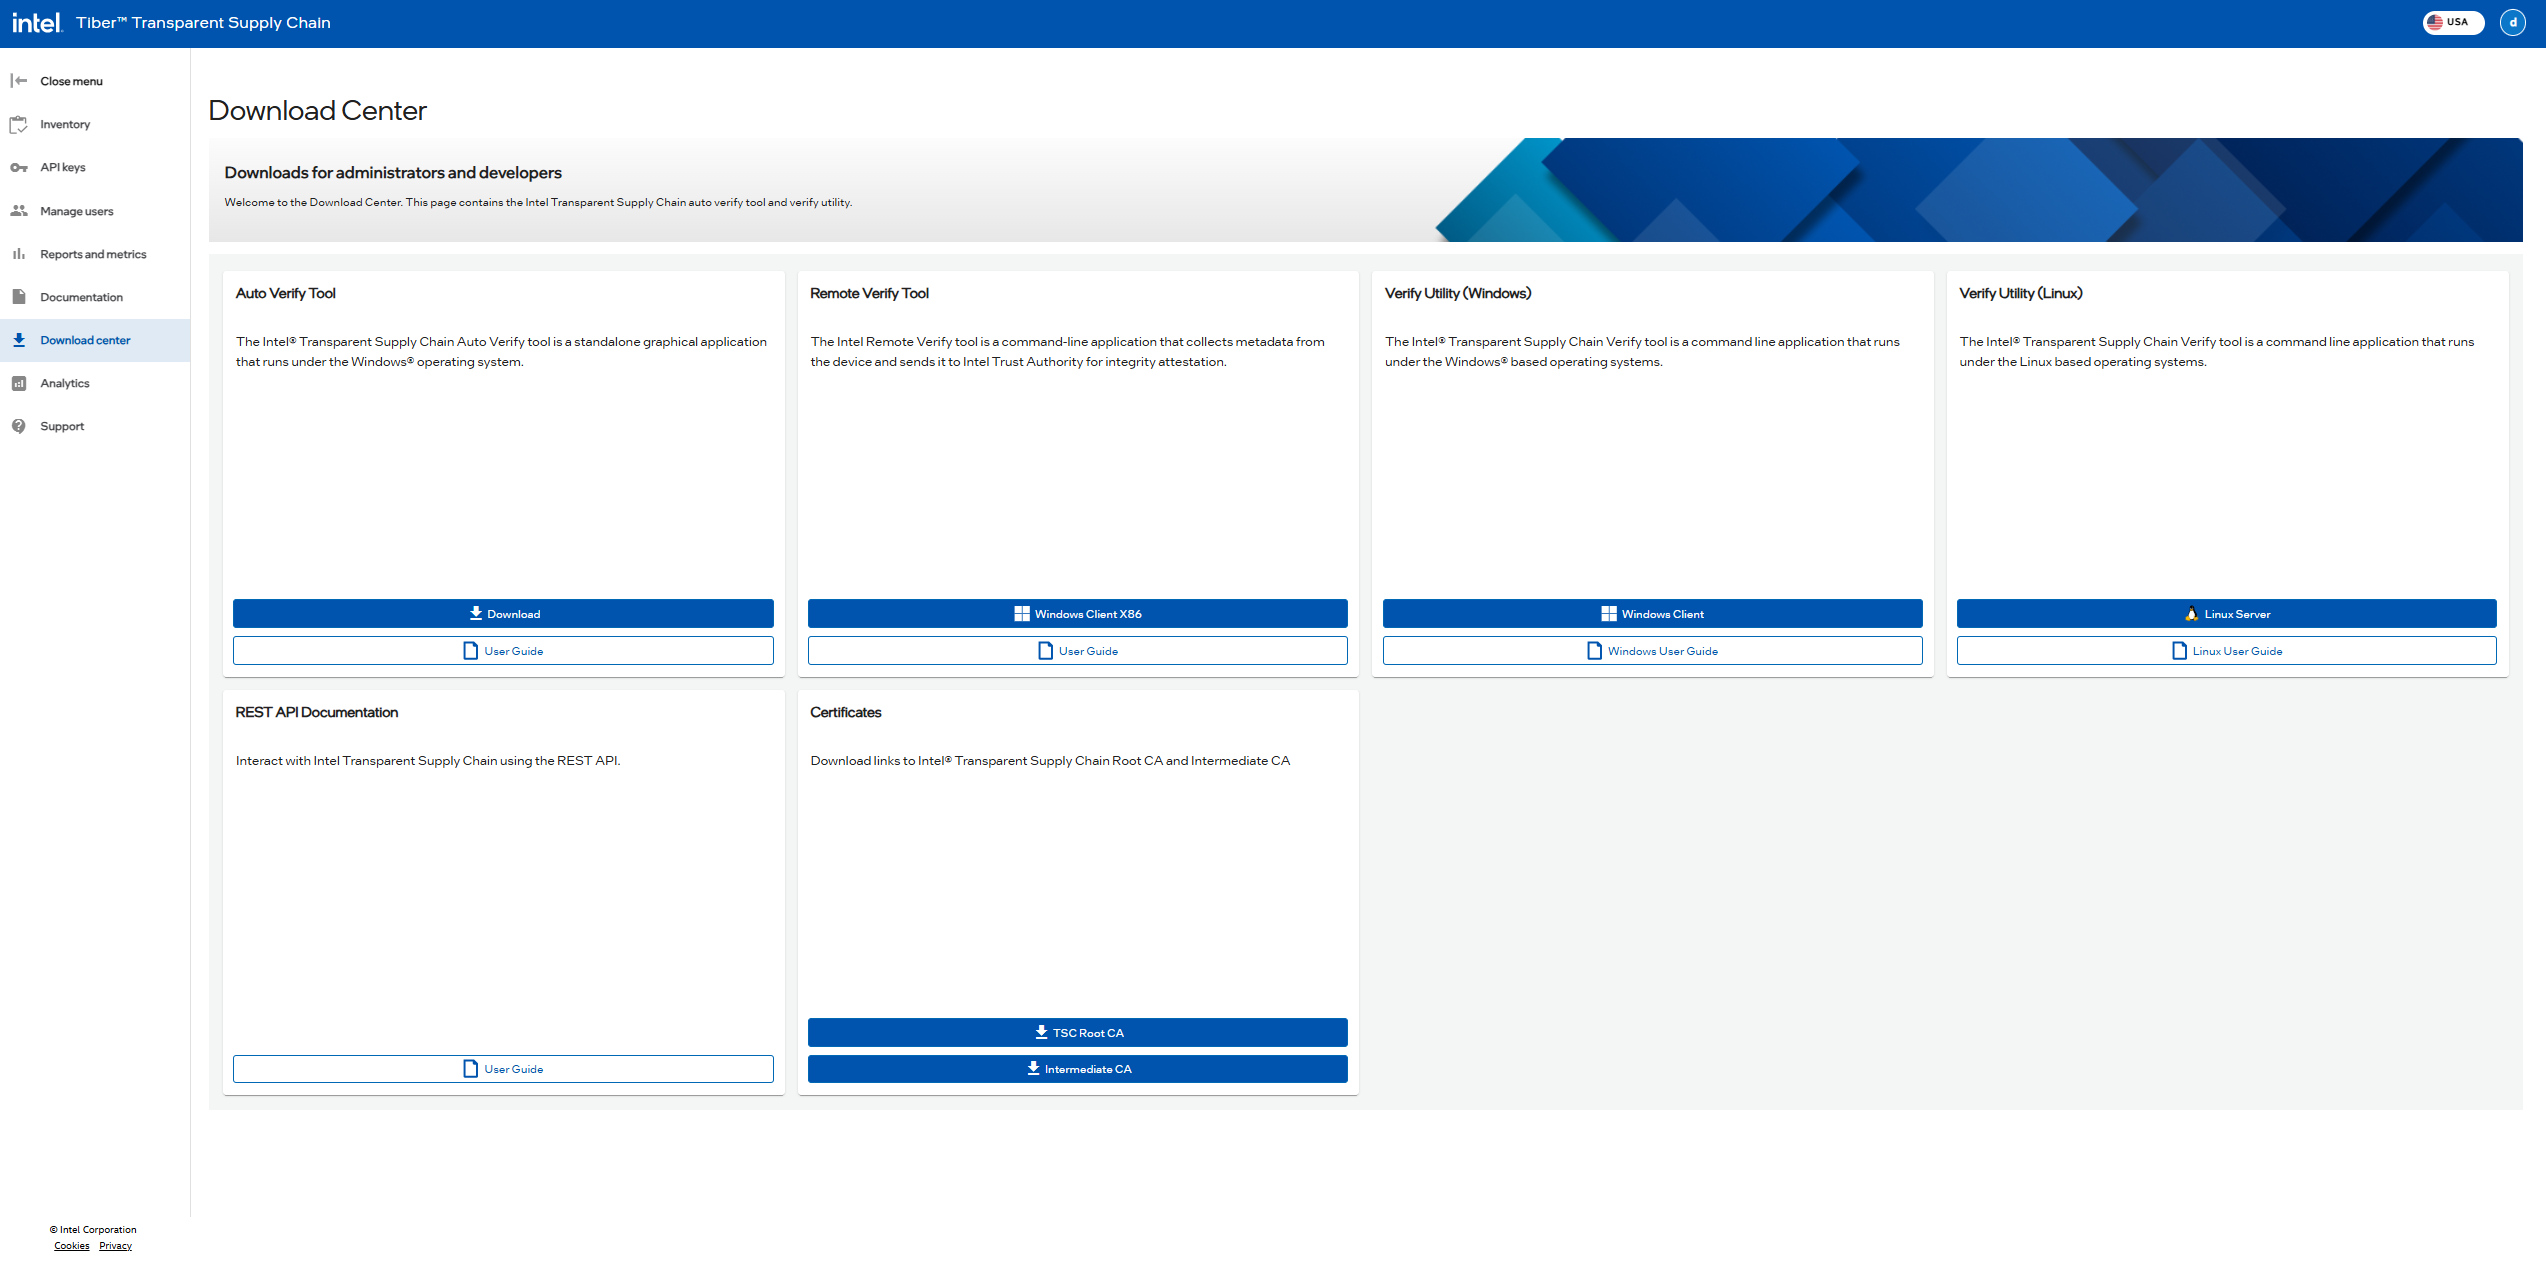Open Analytics from the sidebar
Image resolution: width=2546 pixels, height=1264 pixels.
point(95,383)
